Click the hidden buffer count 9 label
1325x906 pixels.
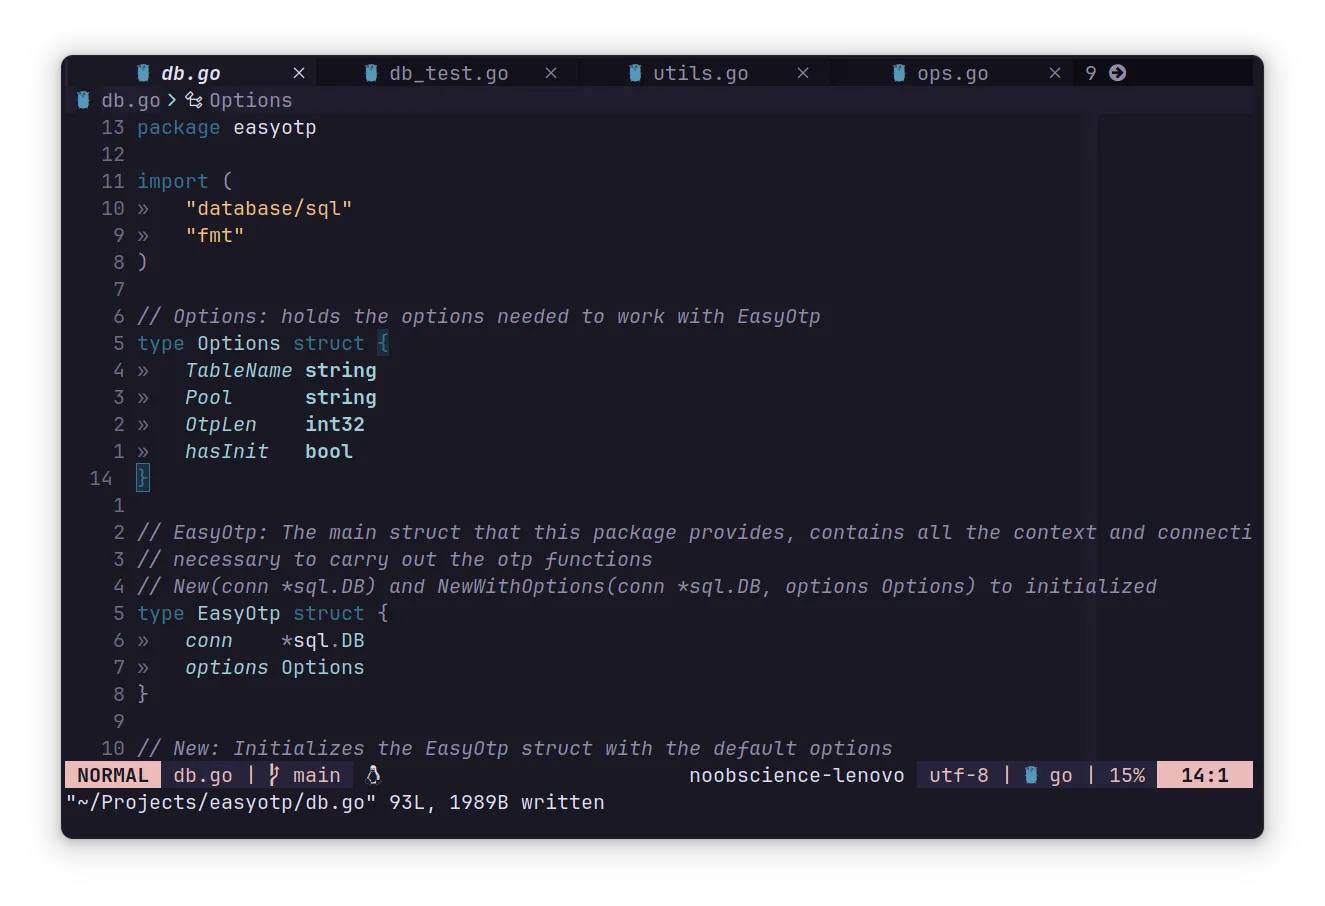pyautogui.click(x=1090, y=72)
